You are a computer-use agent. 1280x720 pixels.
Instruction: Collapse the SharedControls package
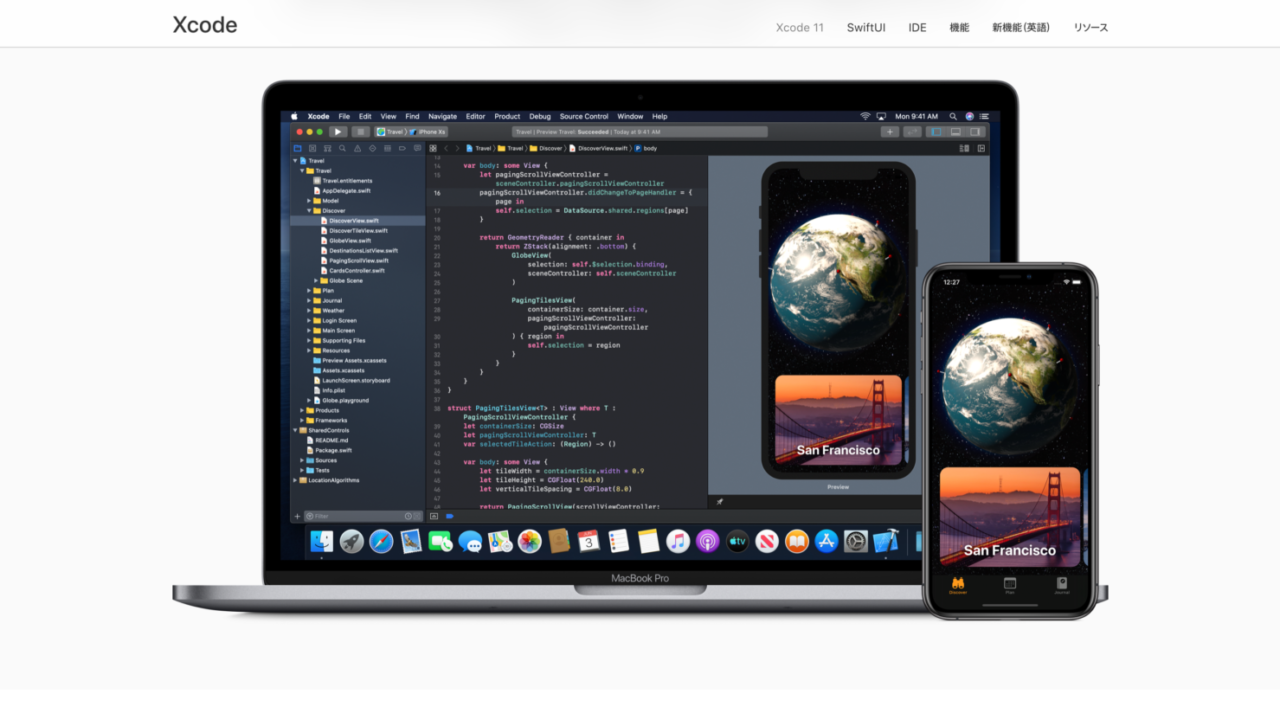296,430
